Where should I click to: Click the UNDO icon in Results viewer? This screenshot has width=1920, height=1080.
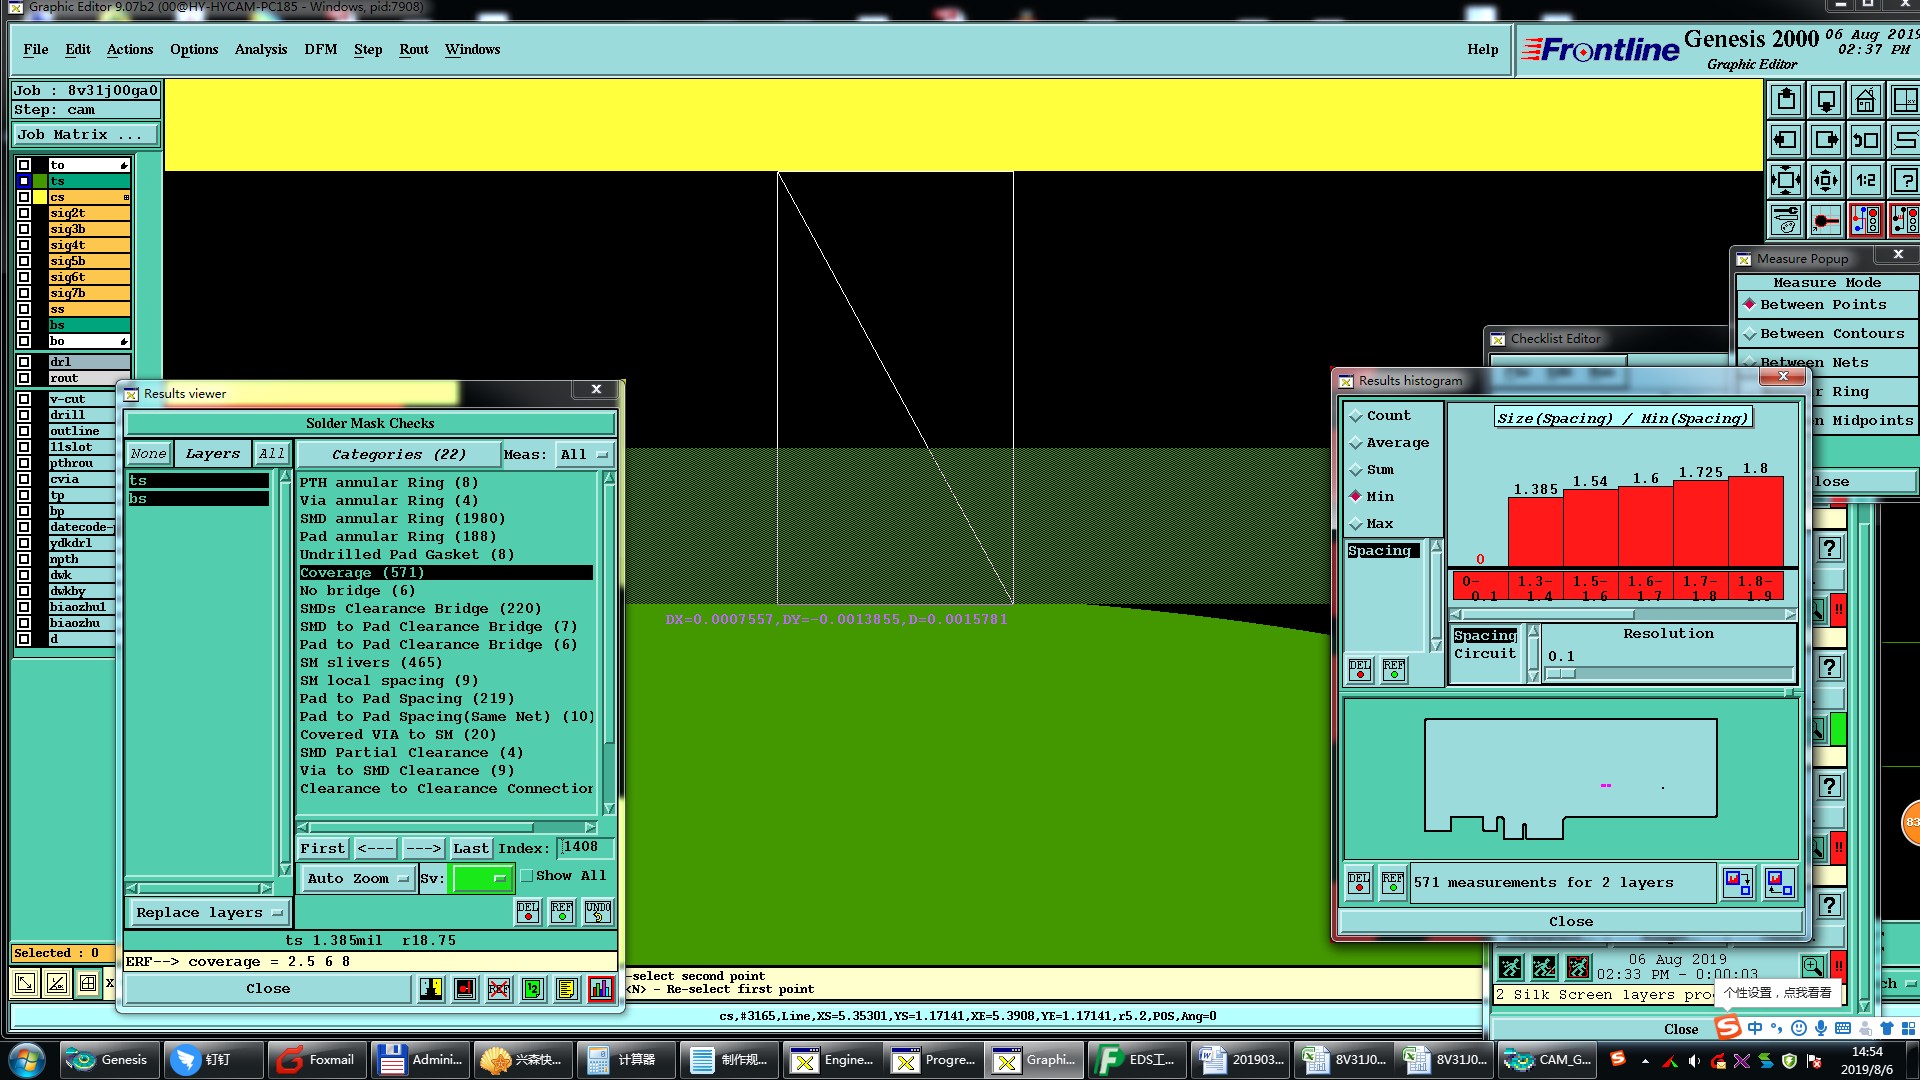pos(598,911)
